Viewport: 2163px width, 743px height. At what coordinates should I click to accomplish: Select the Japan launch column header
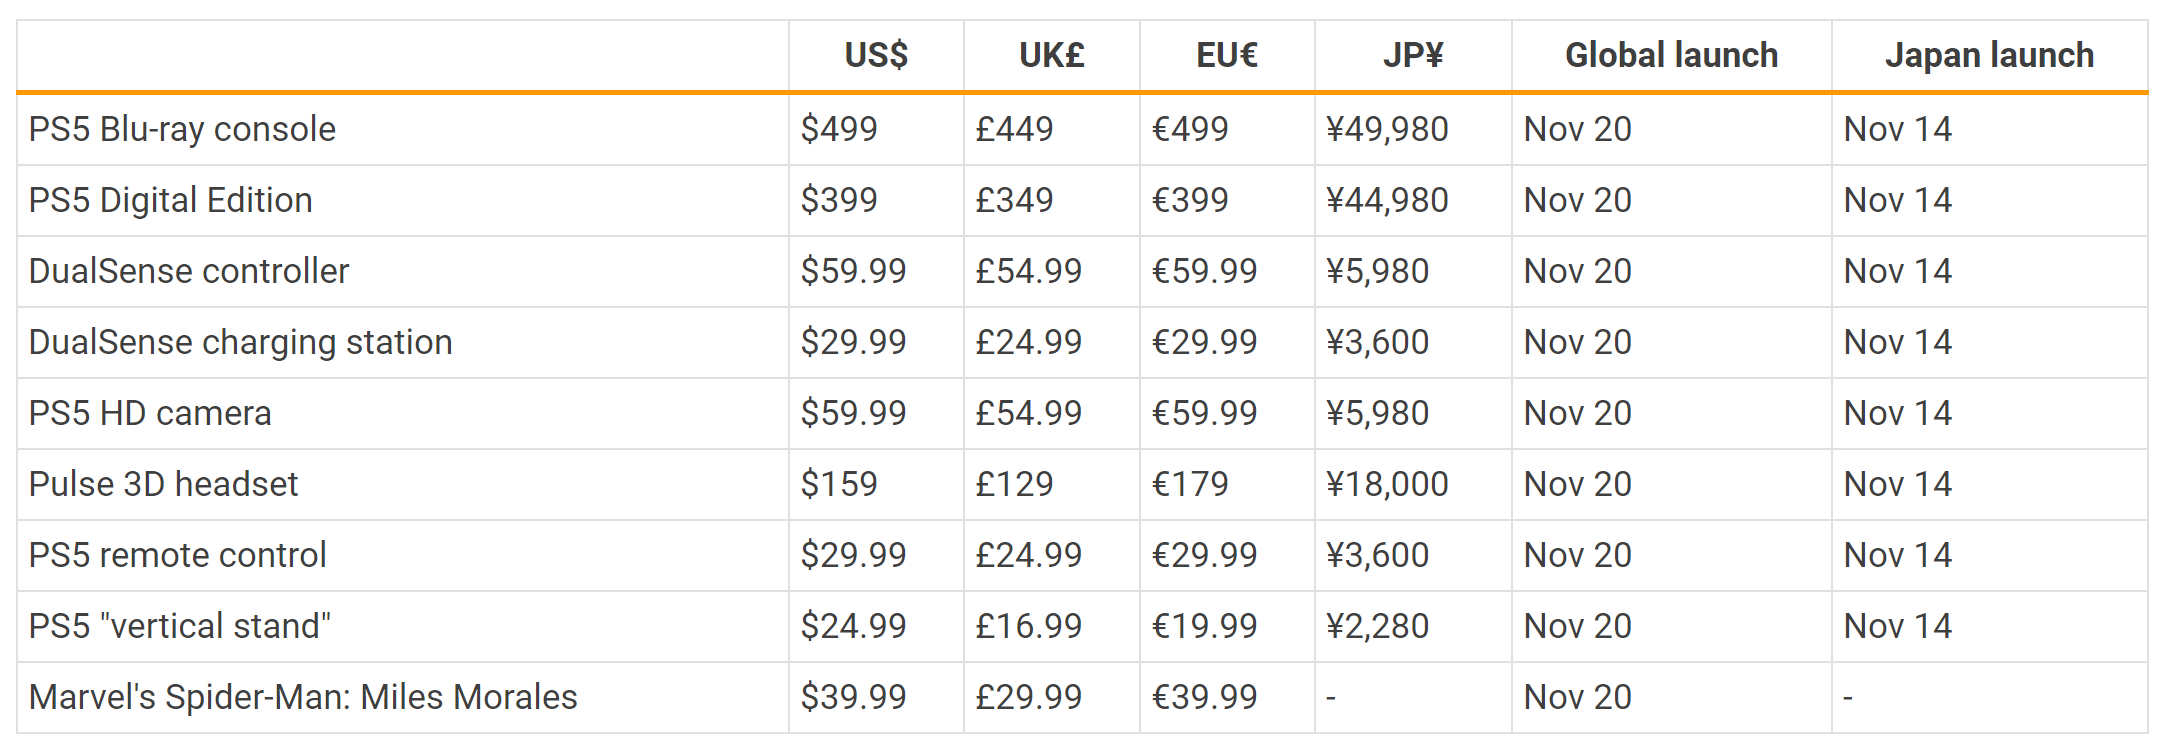coord(1989,55)
